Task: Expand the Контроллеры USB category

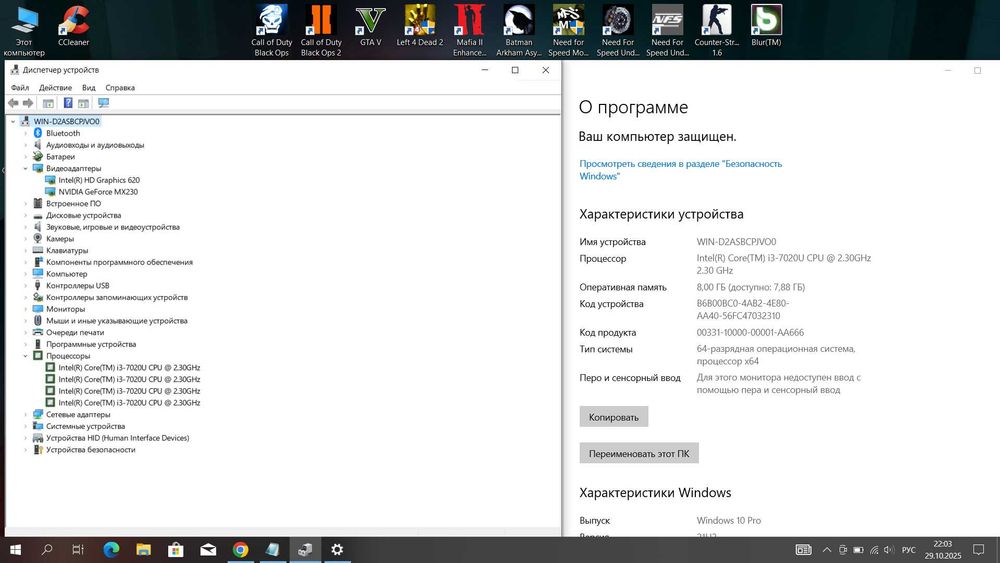Action: click(x=26, y=286)
